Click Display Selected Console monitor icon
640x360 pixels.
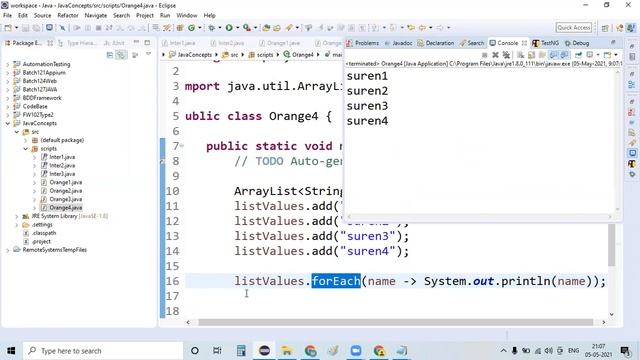(x=590, y=55)
